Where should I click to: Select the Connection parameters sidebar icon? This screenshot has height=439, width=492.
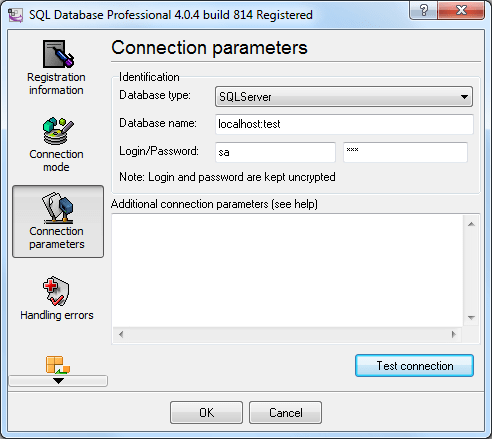[x=58, y=221]
